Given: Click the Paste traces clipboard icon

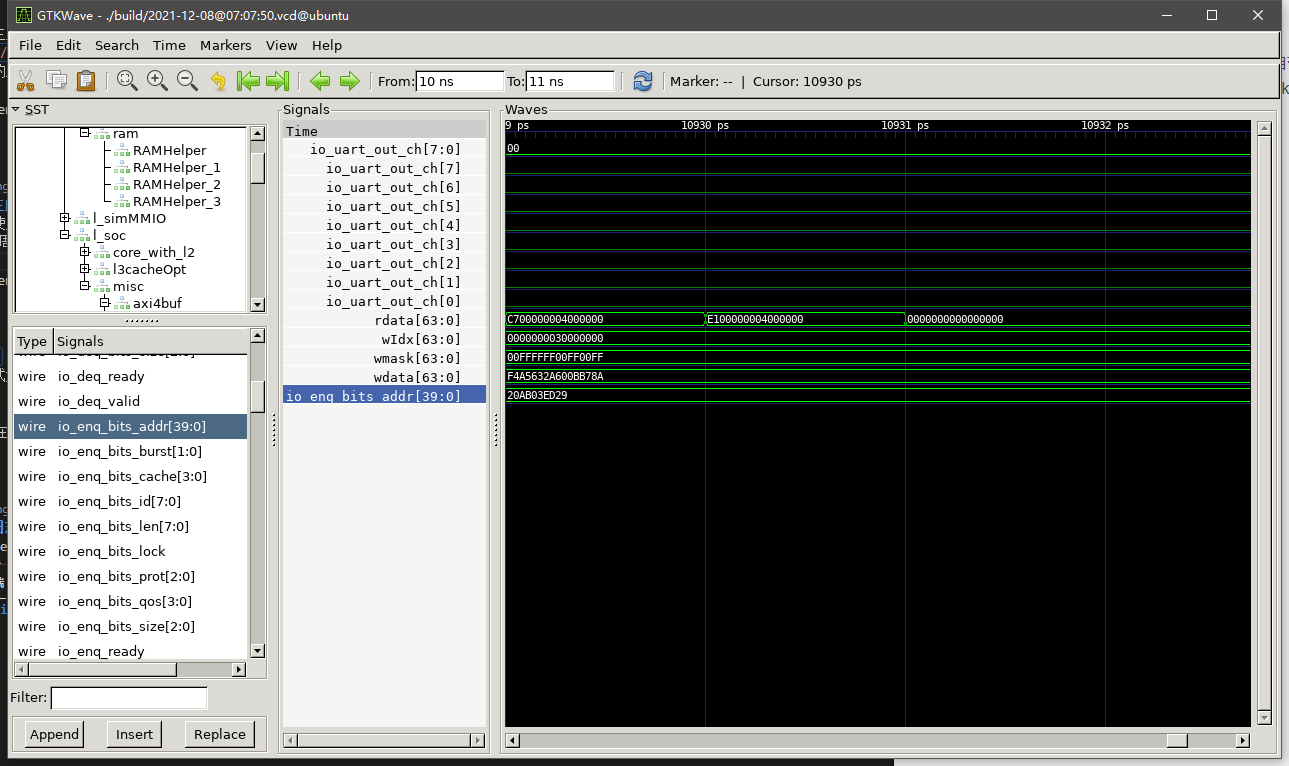Looking at the screenshot, I should point(86,81).
